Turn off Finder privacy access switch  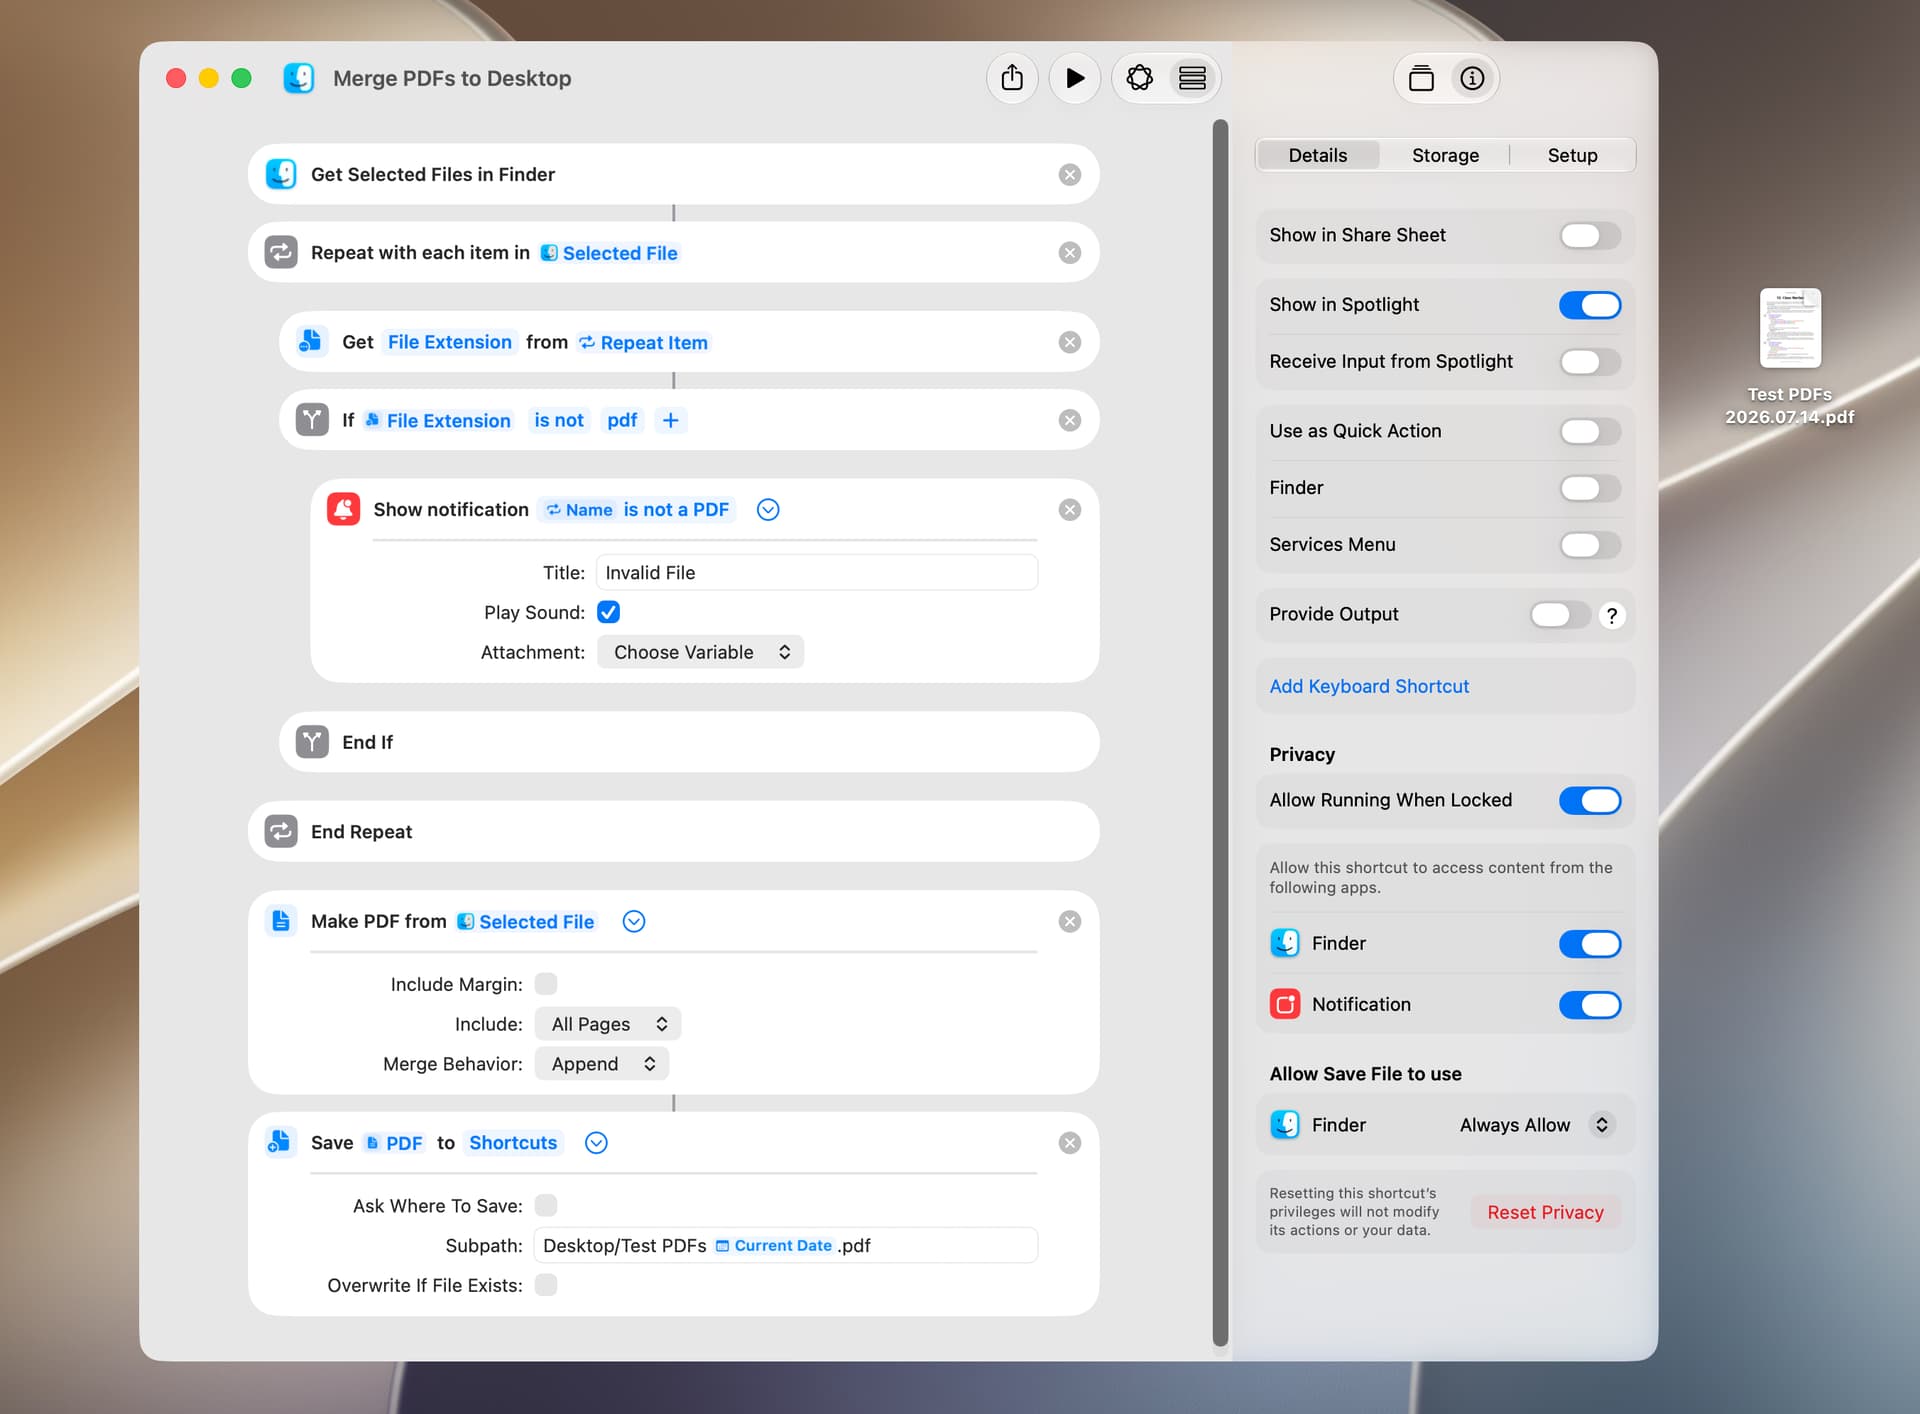click(1590, 944)
